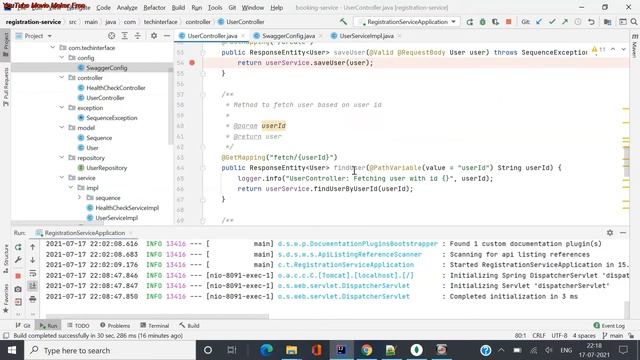Stop the running app via red square
The width and height of the screenshot is (640, 360).
coord(509,22)
